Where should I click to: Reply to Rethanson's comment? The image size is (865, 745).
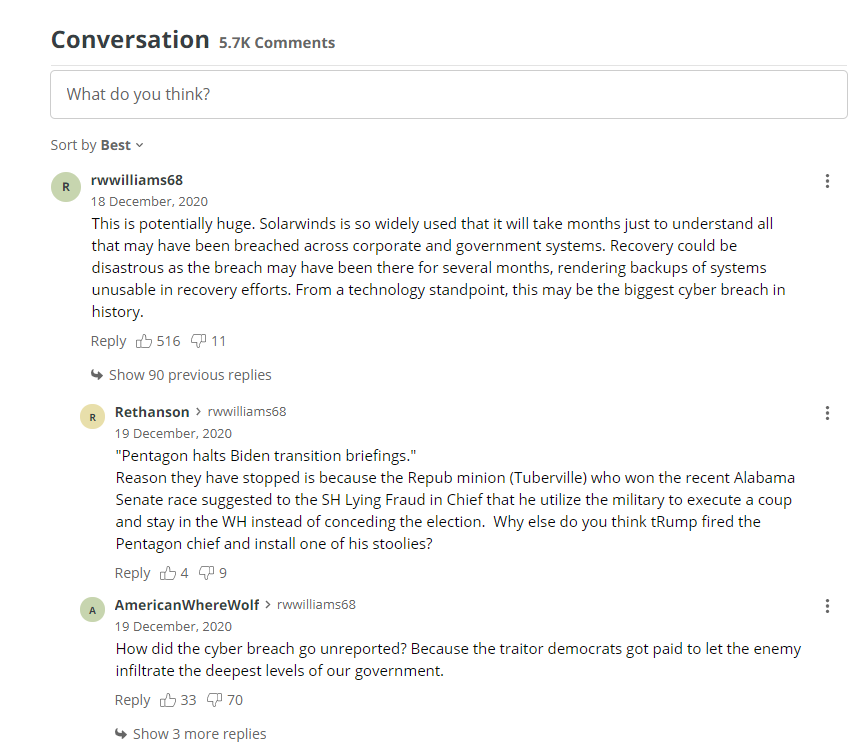(132, 573)
